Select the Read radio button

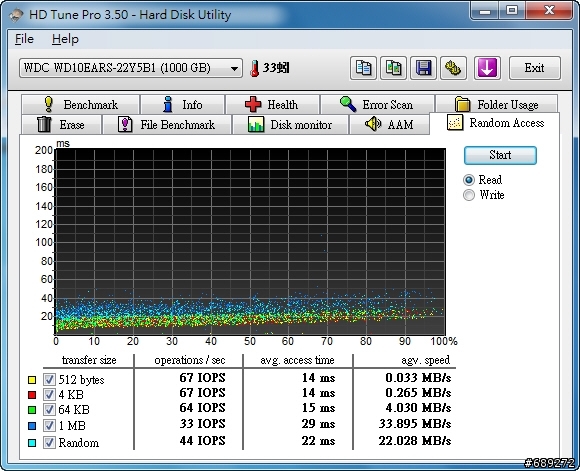tap(469, 180)
